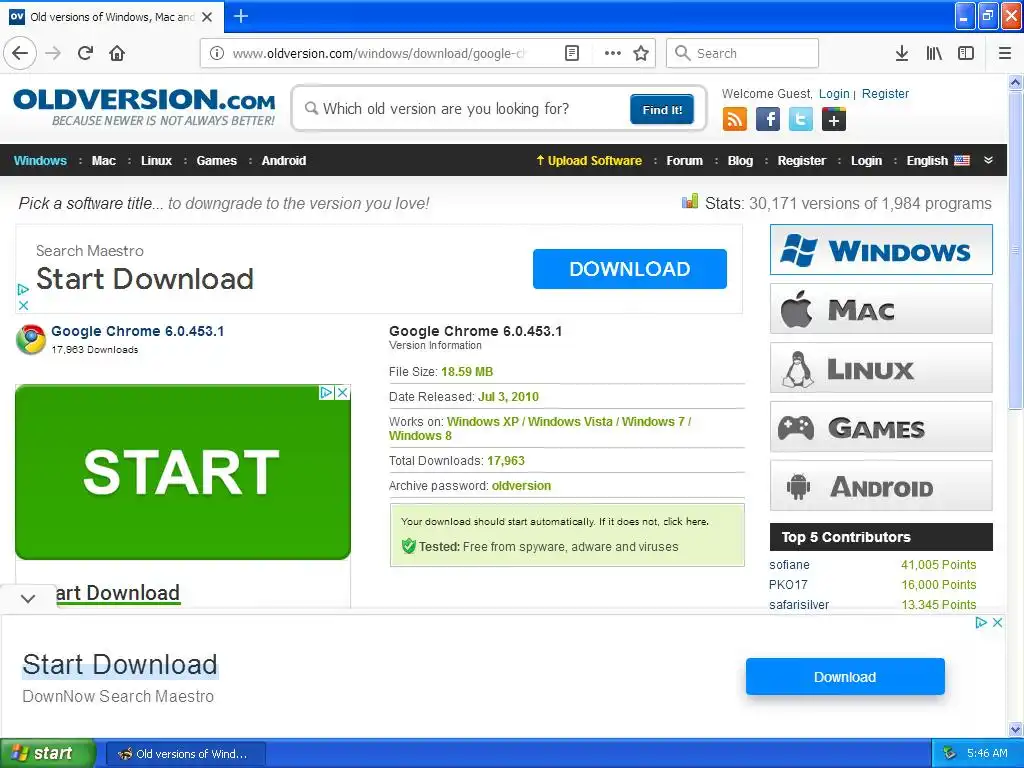This screenshot has width=1024, height=768.
Task: Select Mac in the navigation bar
Action: click(104, 161)
